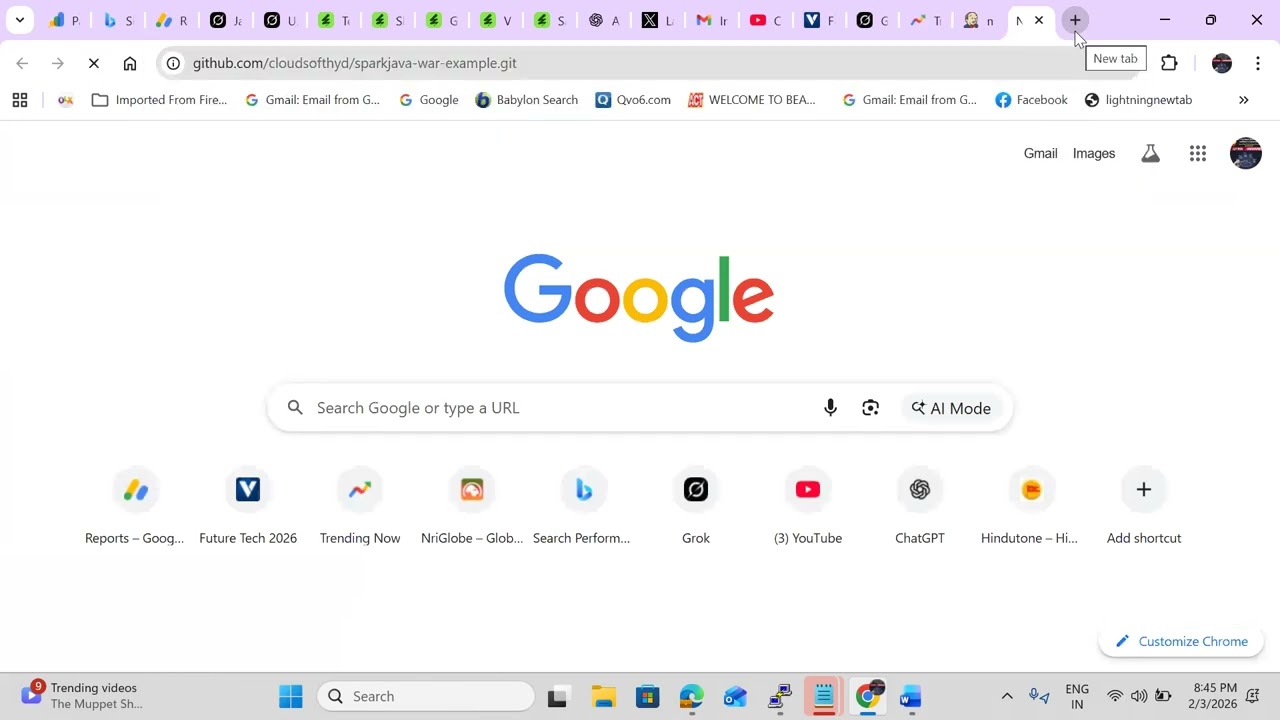Open the Gmail link on Google page
Viewport: 1280px width, 720px height.
1040,153
